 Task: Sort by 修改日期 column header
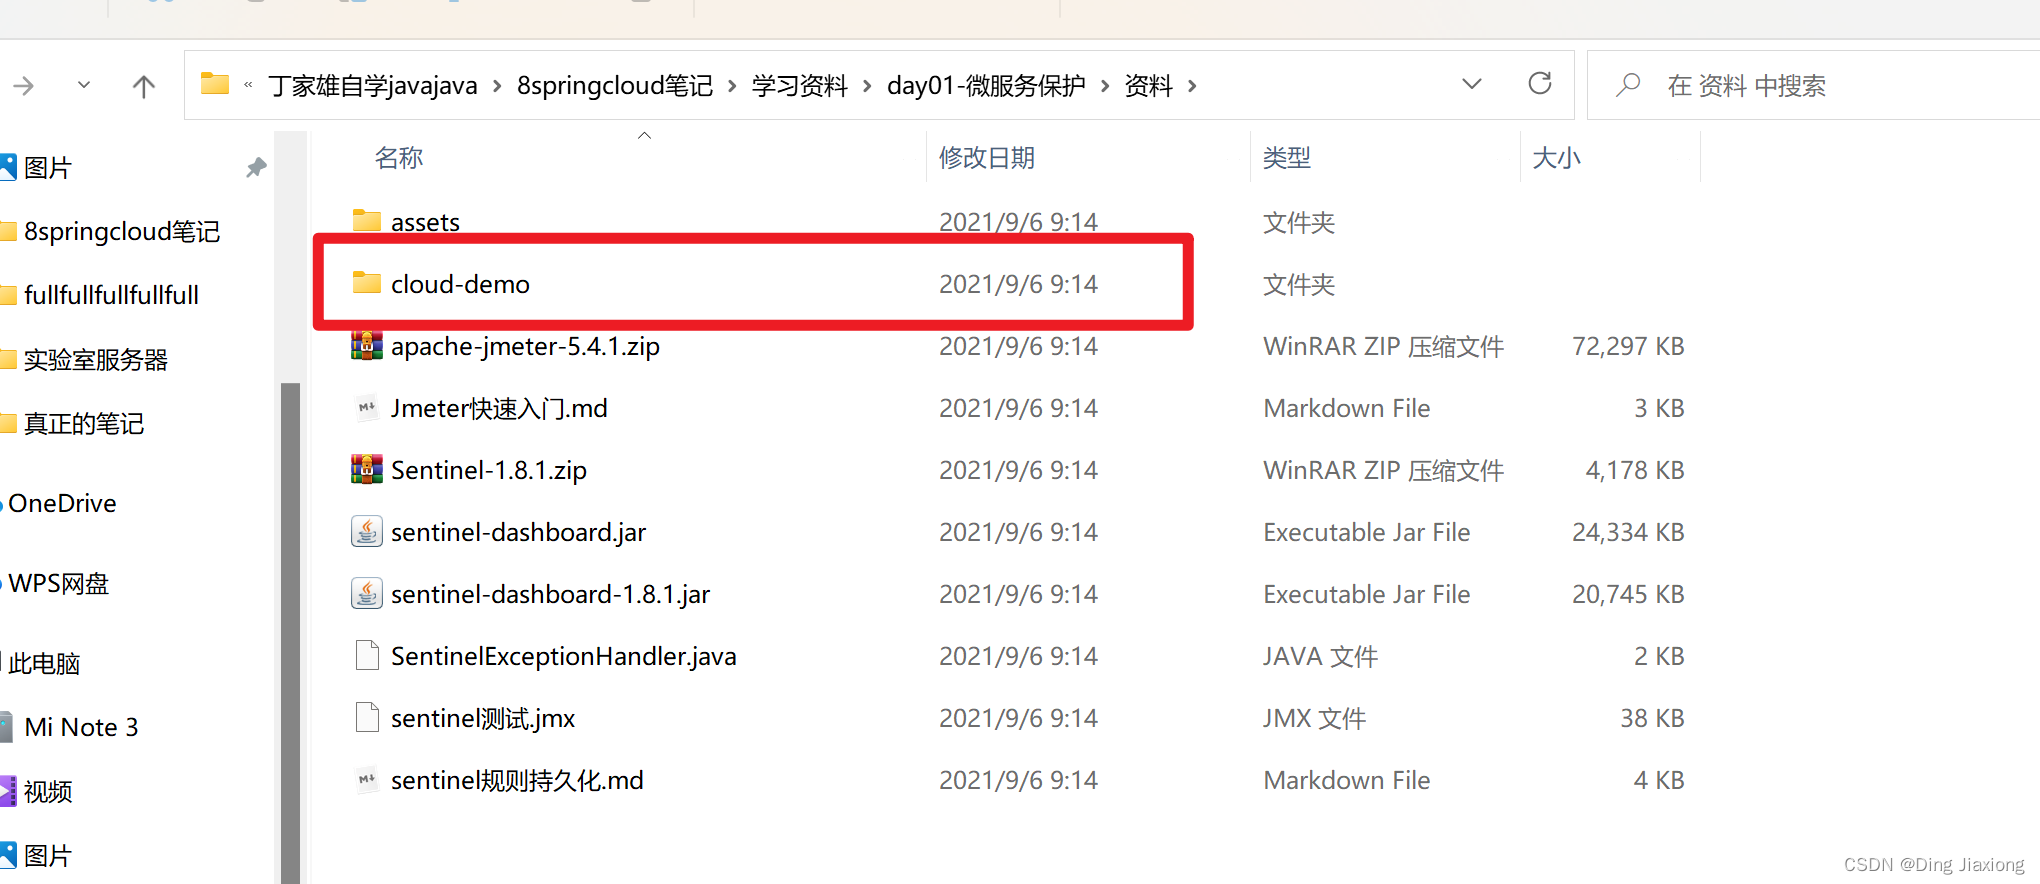tap(986, 157)
